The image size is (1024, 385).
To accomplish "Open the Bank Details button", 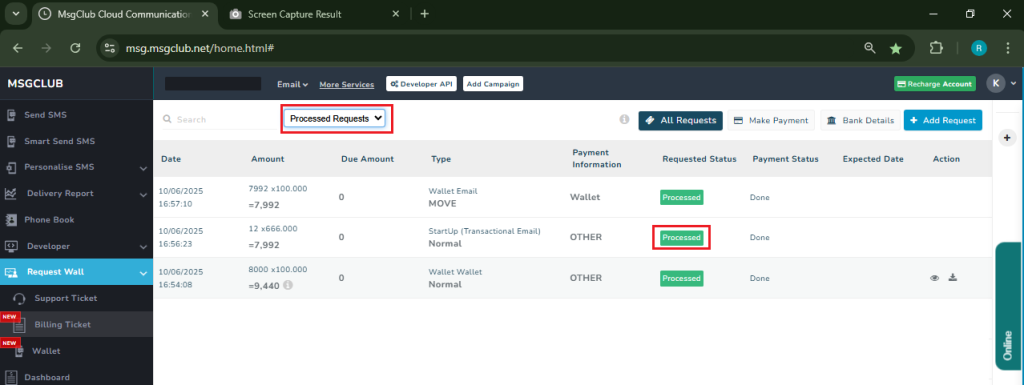I will tap(860, 120).
